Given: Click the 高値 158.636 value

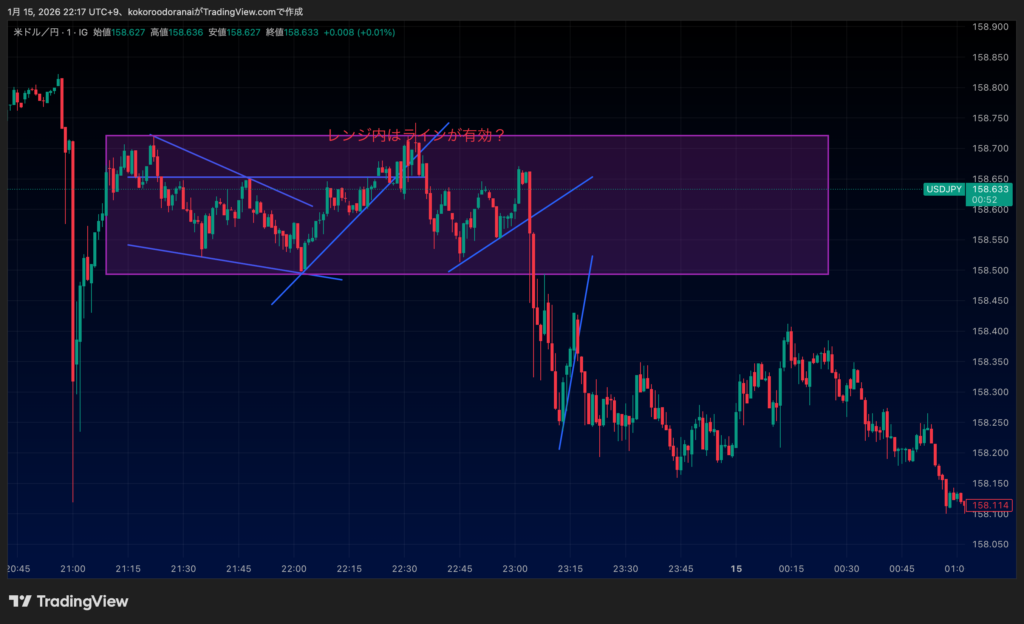Looking at the screenshot, I should (185, 32).
